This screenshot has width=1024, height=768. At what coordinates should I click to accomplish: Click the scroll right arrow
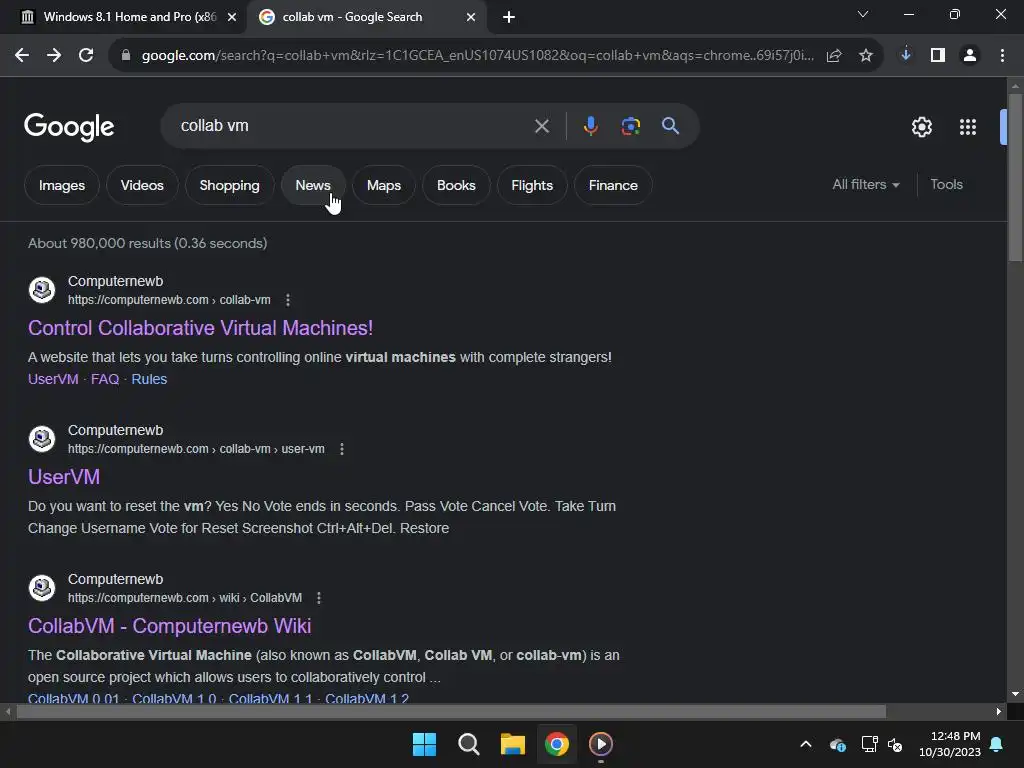pyautogui.click(x=999, y=711)
